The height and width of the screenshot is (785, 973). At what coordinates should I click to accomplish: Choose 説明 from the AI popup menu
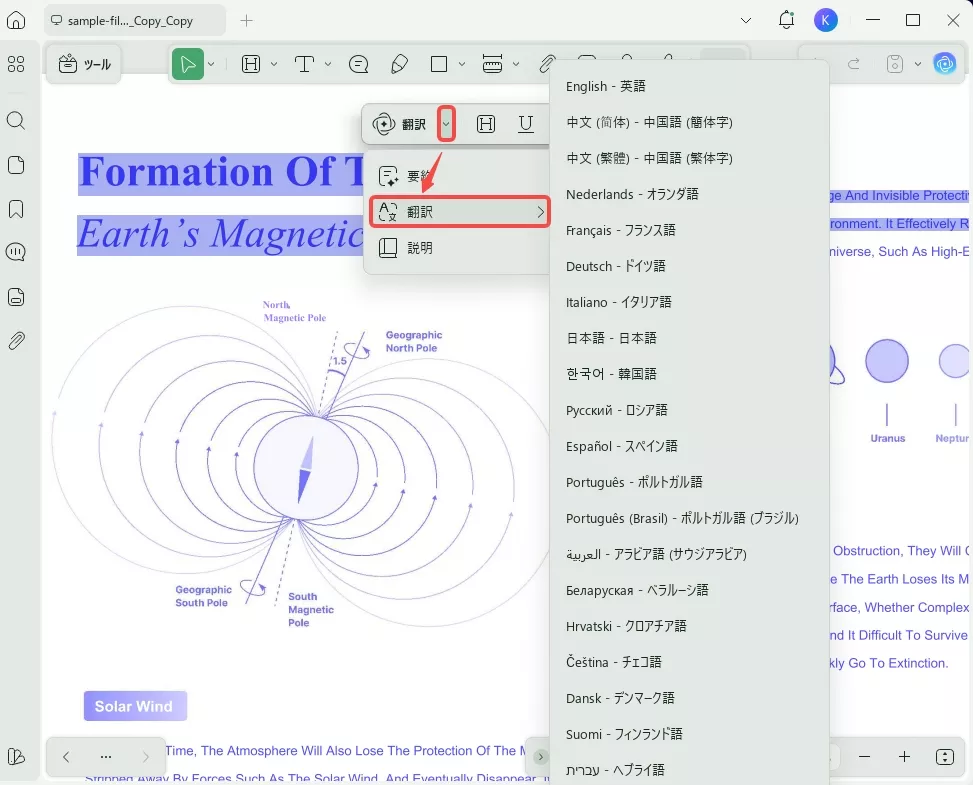pos(420,248)
